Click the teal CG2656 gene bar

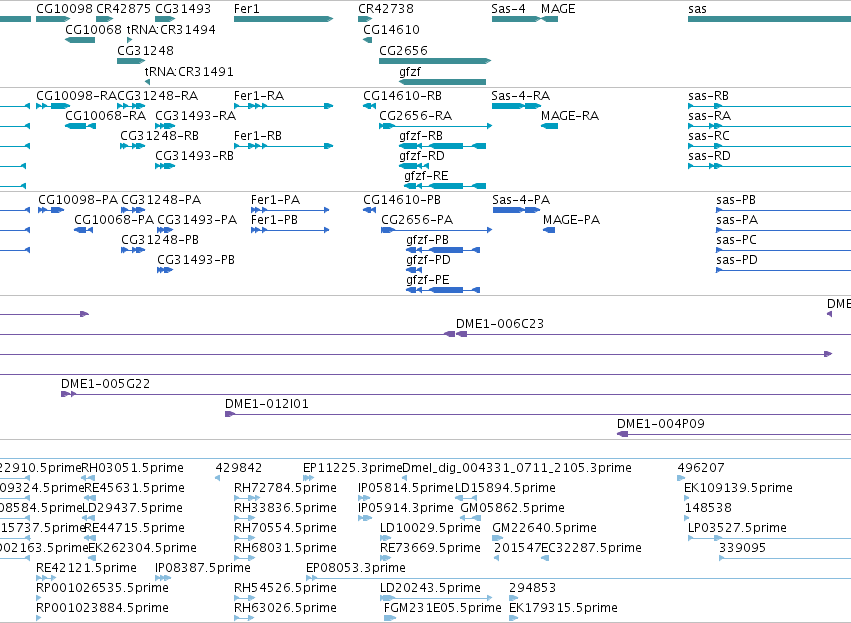click(x=435, y=61)
